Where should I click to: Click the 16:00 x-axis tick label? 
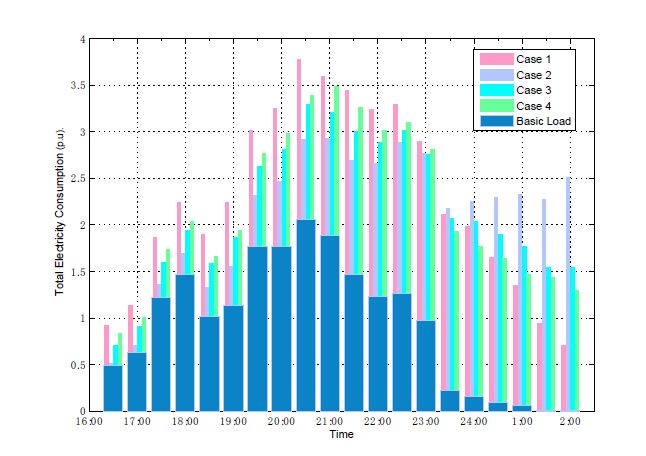pos(89,423)
